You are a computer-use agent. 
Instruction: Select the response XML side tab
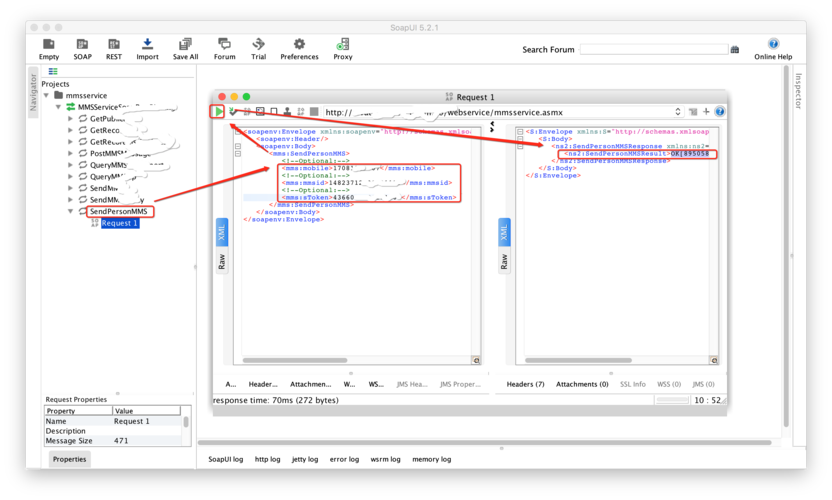[504, 232]
